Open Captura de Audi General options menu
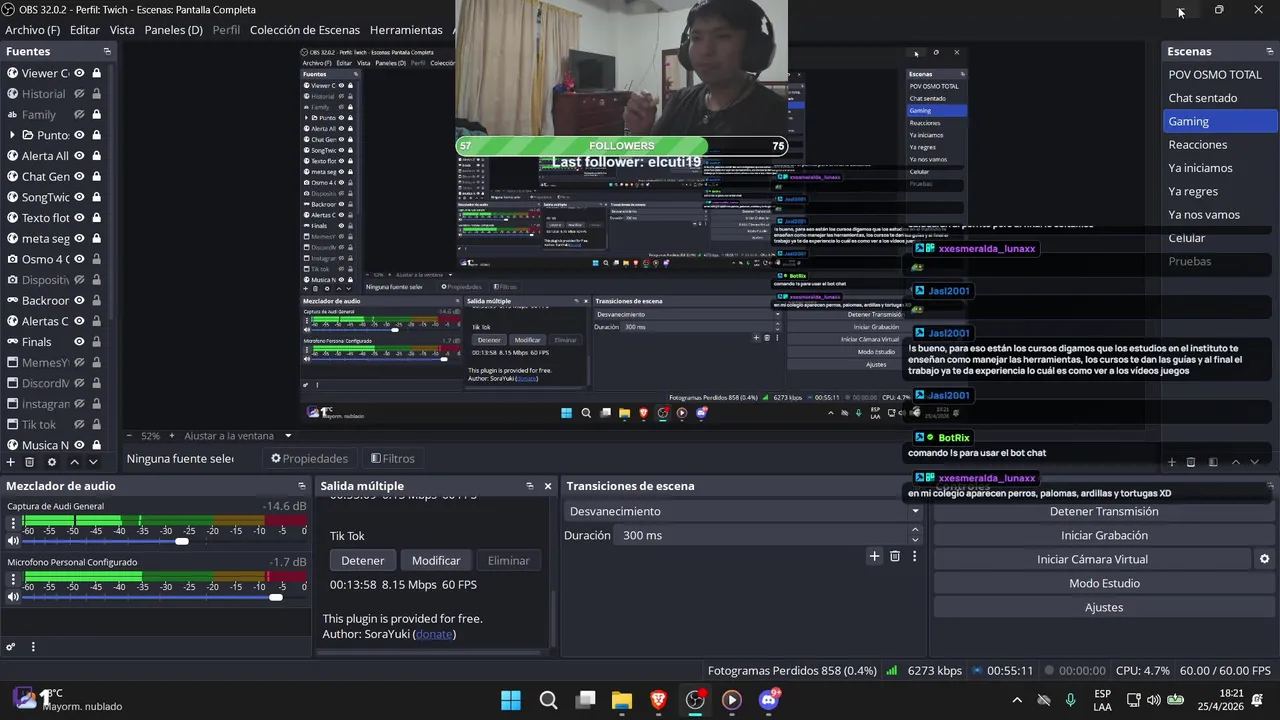The width and height of the screenshot is (1280, 720). tap(13, 522)
